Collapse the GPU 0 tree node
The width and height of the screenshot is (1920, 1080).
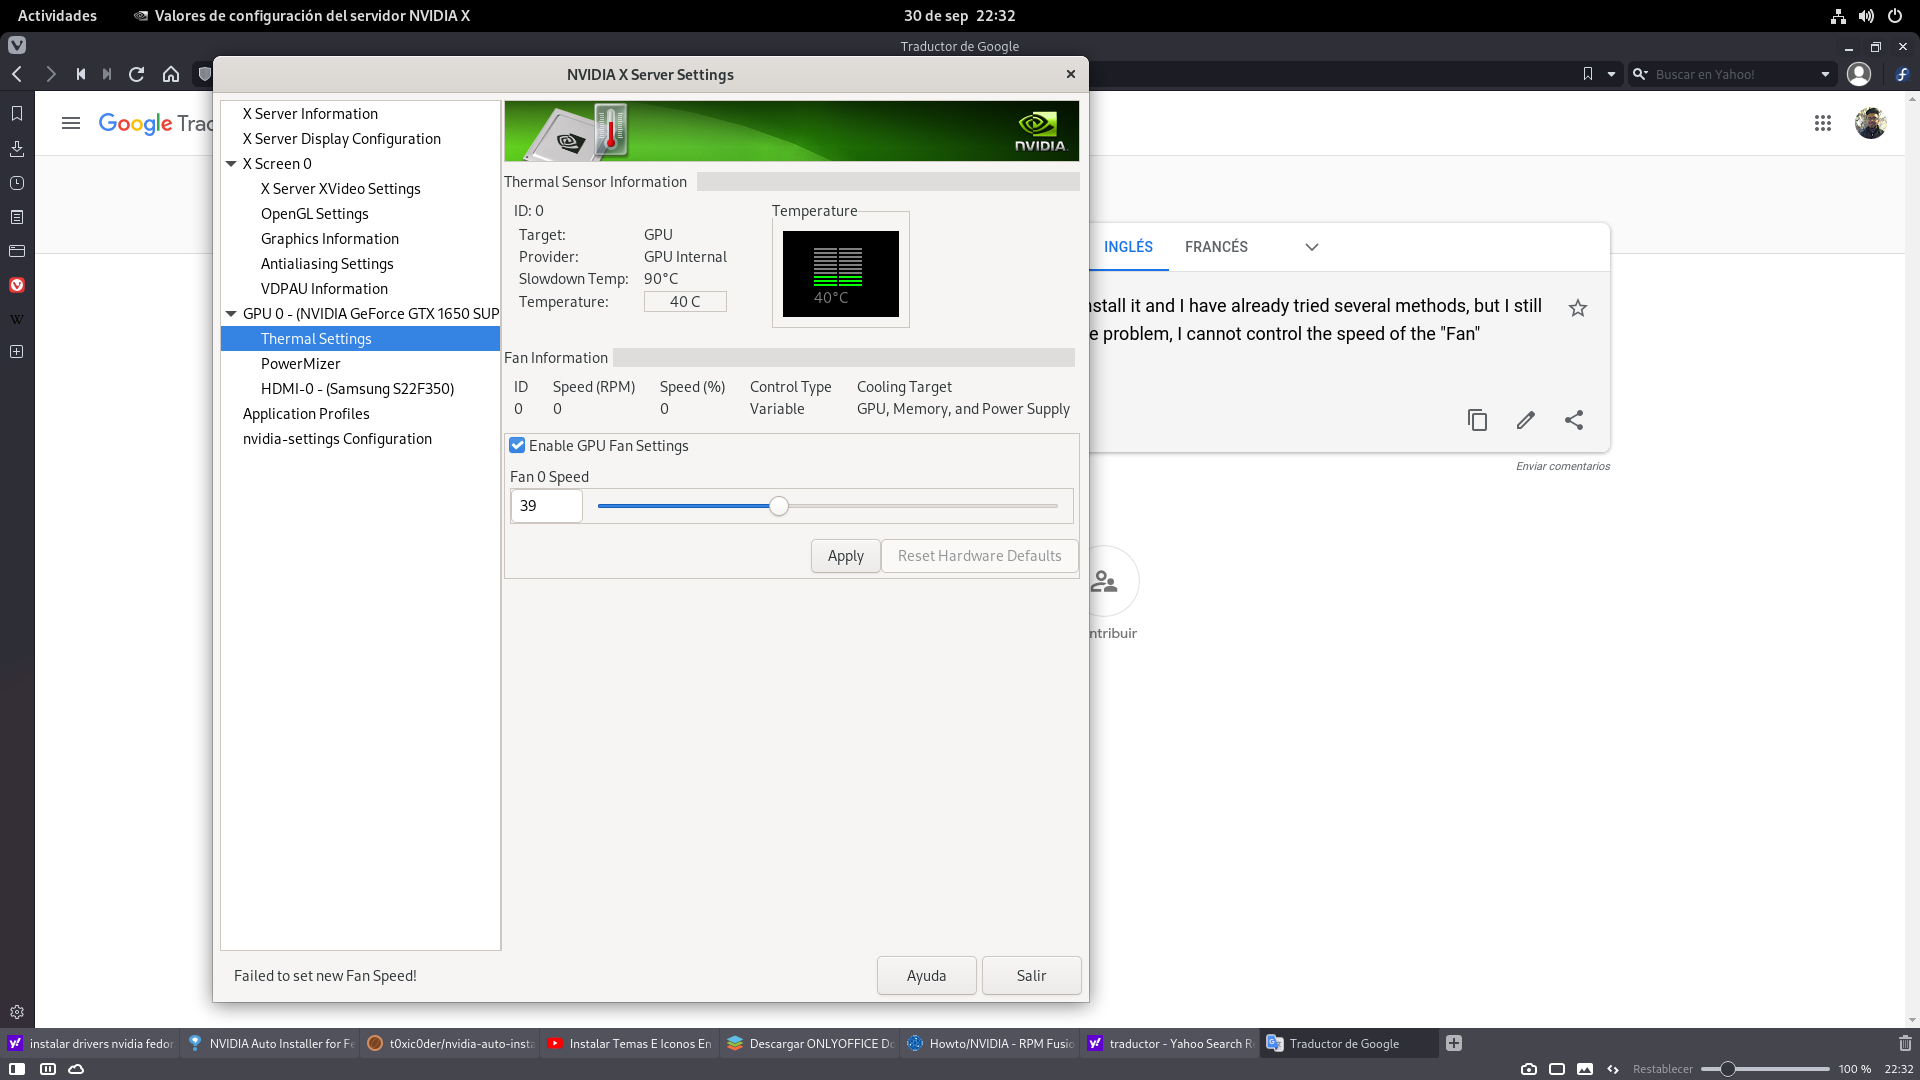[x=231, y=314]
